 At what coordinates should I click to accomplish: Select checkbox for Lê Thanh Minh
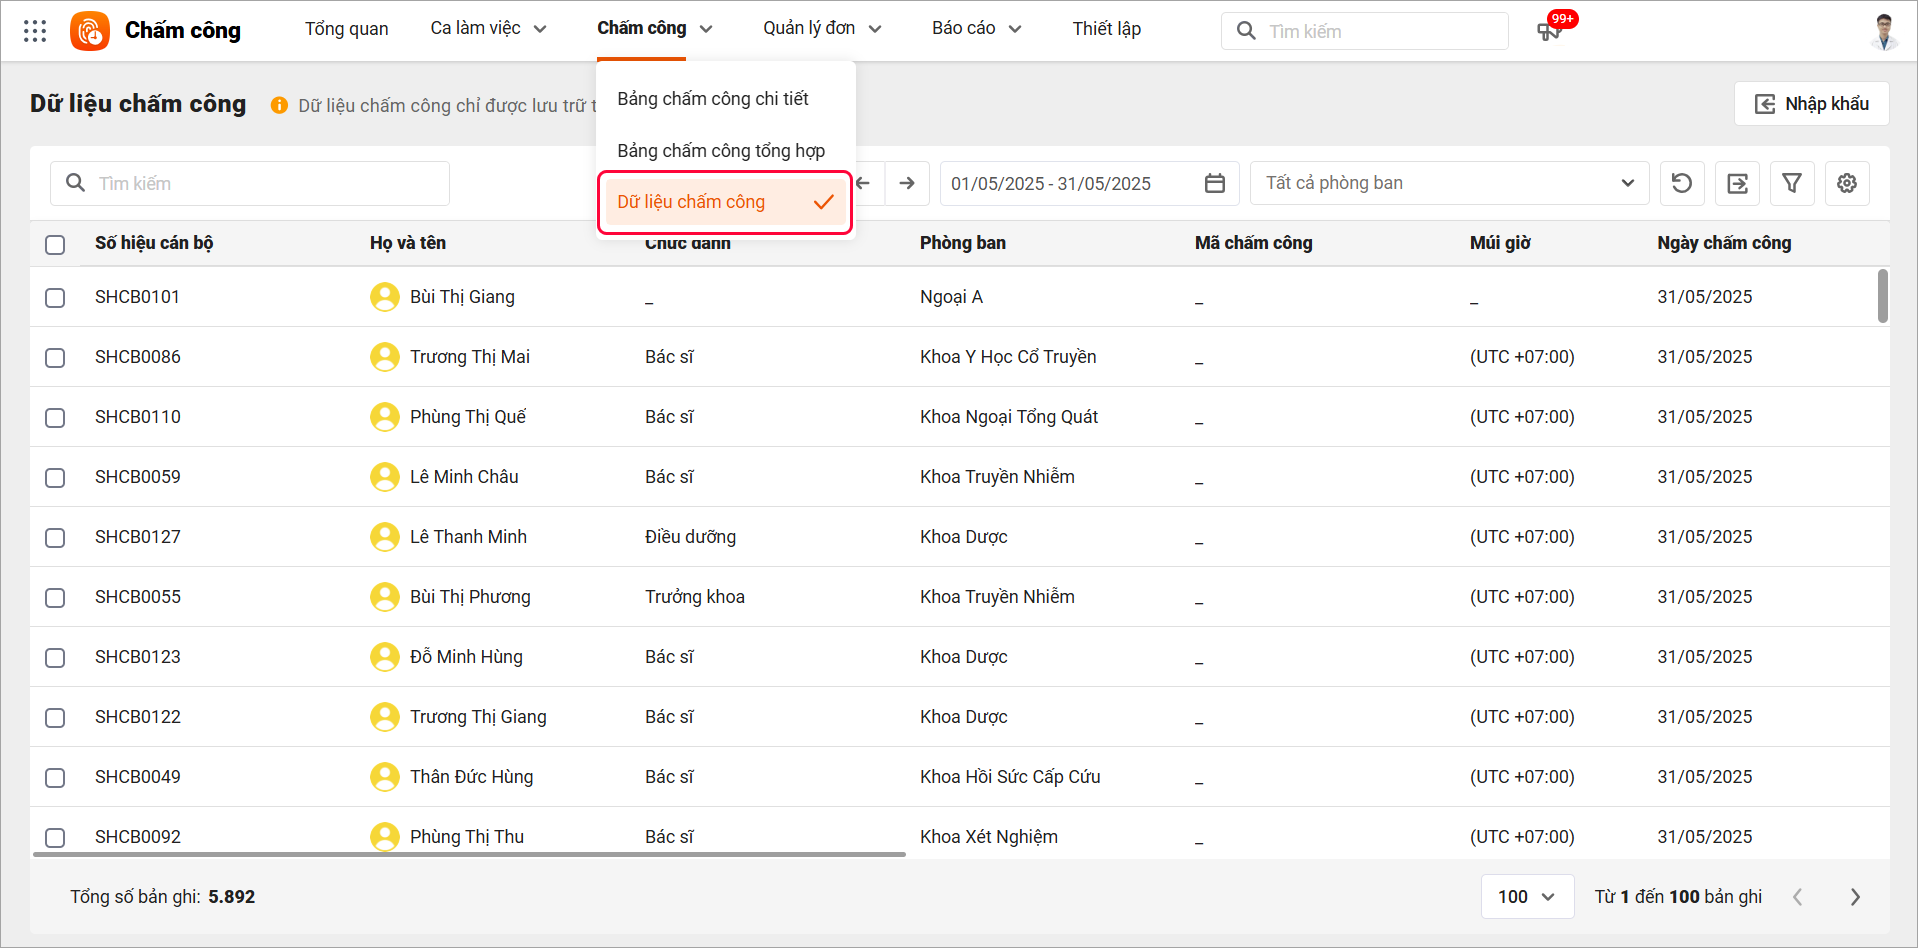(55, 538)
